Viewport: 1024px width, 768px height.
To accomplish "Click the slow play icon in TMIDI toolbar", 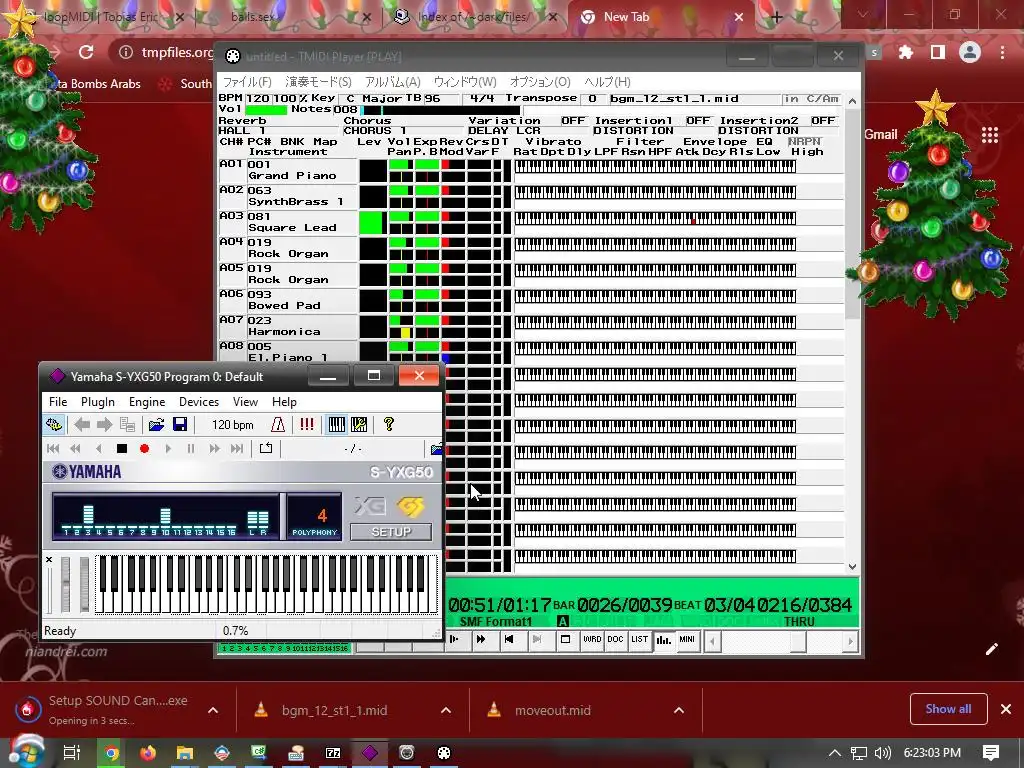I will [x=455, y=639].
